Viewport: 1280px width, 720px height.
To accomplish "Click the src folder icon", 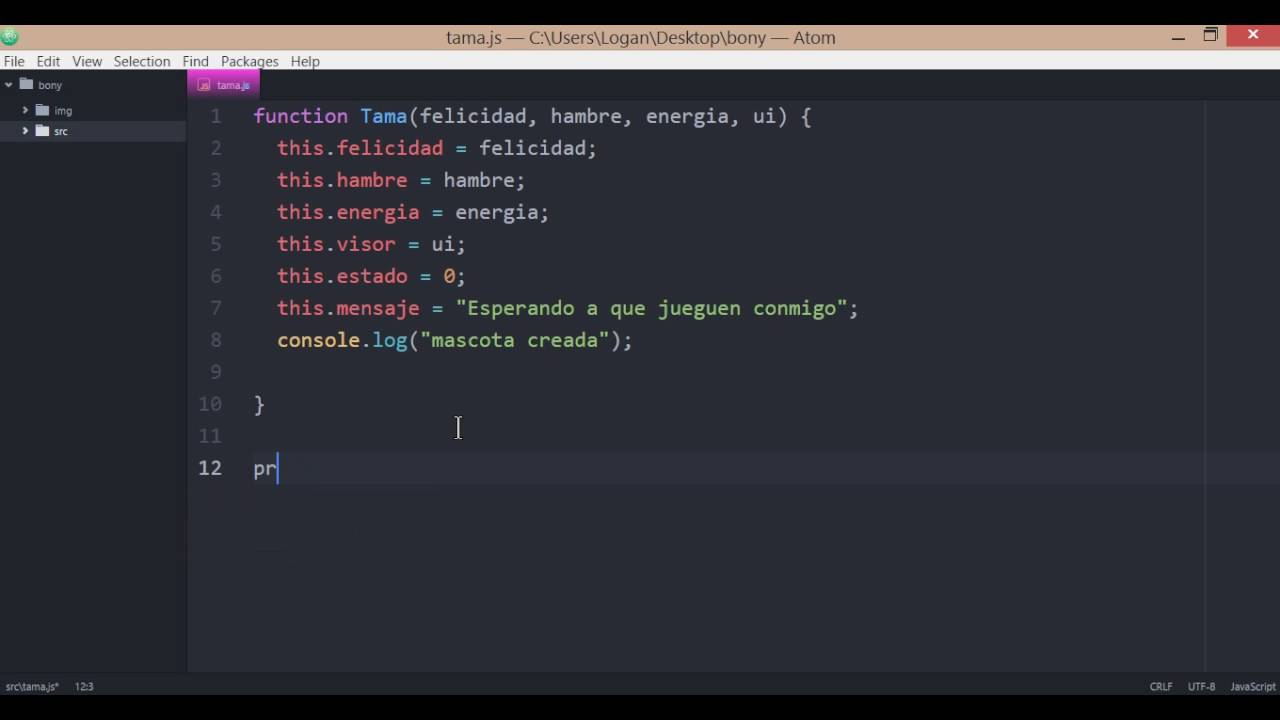I will click(x=42, y=131).
